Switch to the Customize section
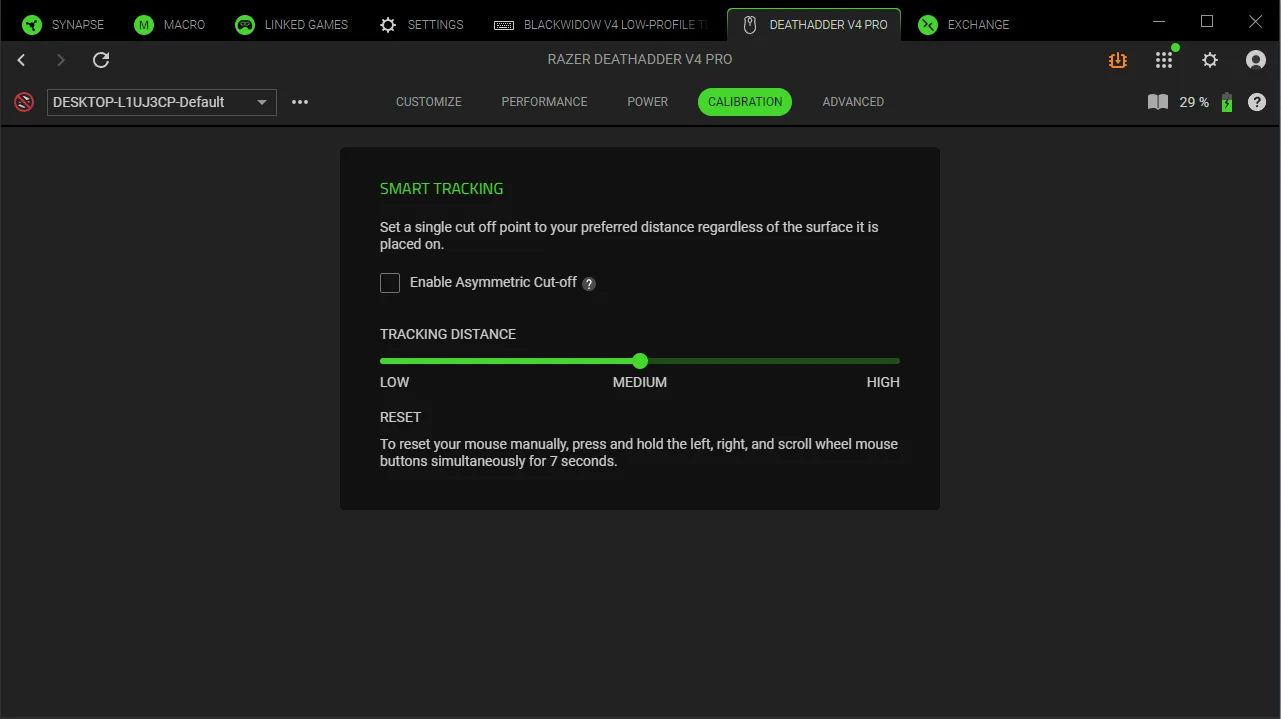This screenshot has width=1281, height=719. (429, 102)
